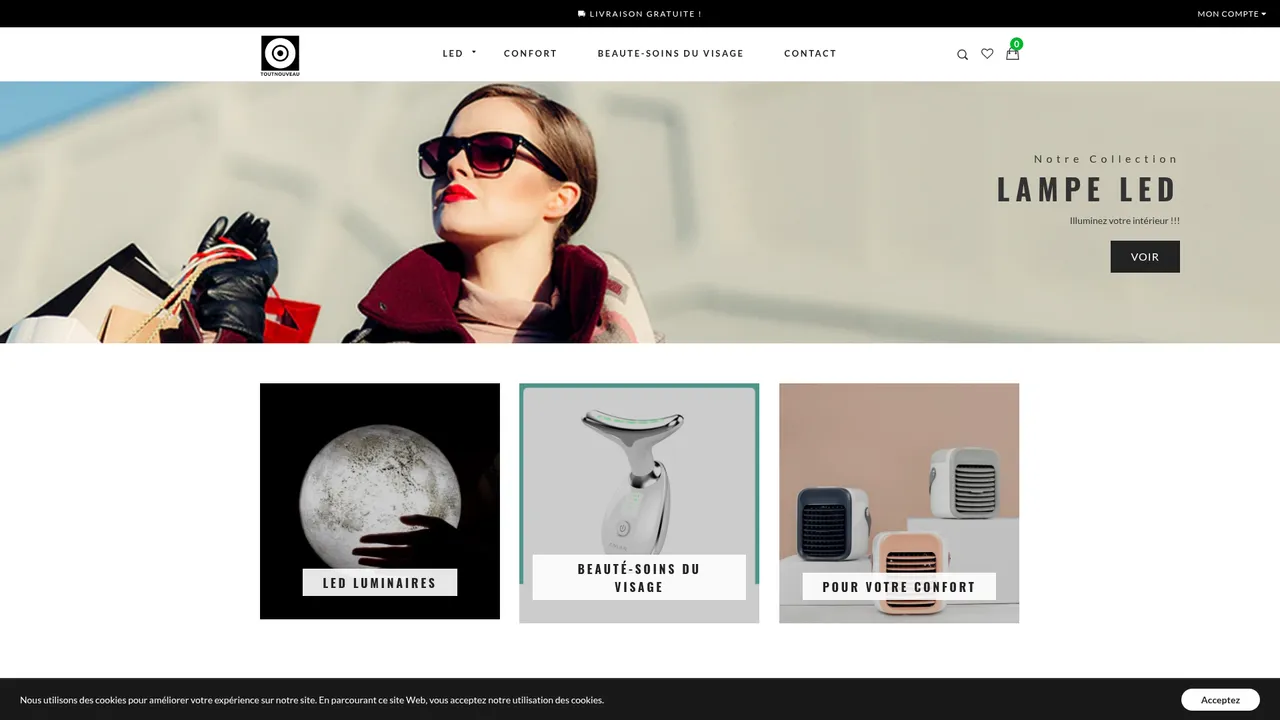Click the delivery truck icon

coord(582,14)
